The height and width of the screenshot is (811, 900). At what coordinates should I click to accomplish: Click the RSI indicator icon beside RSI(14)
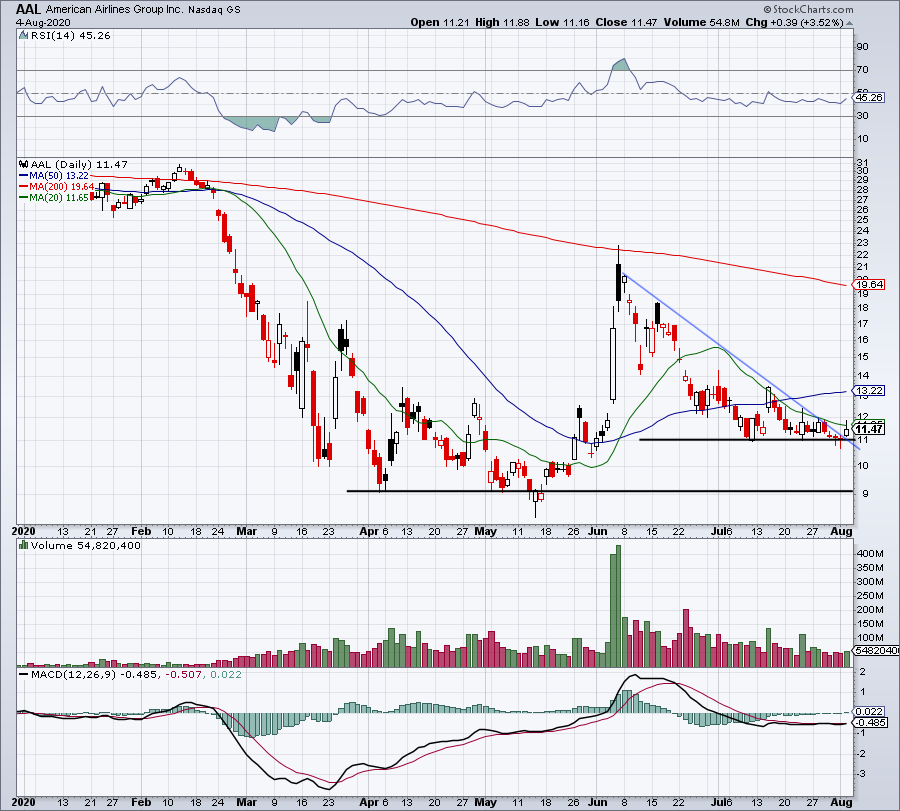pyautogui.click(x=23, y=35)
